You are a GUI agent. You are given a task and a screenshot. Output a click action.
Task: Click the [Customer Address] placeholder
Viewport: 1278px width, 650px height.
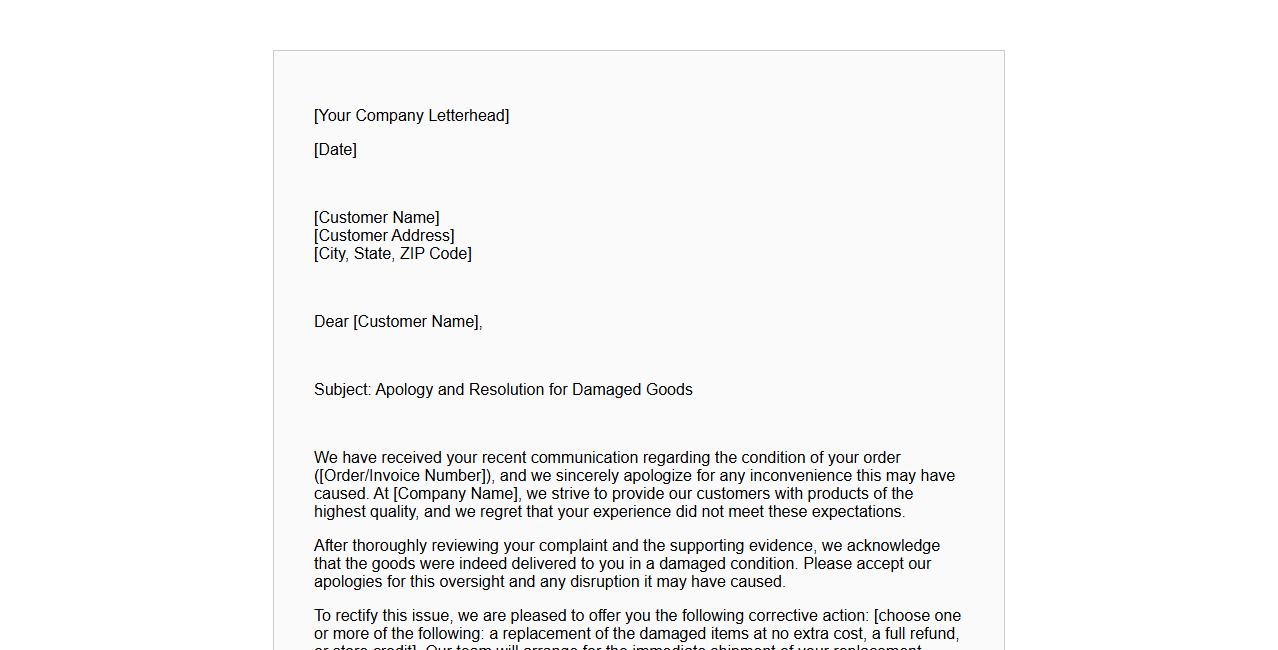[x=384, y=236]
